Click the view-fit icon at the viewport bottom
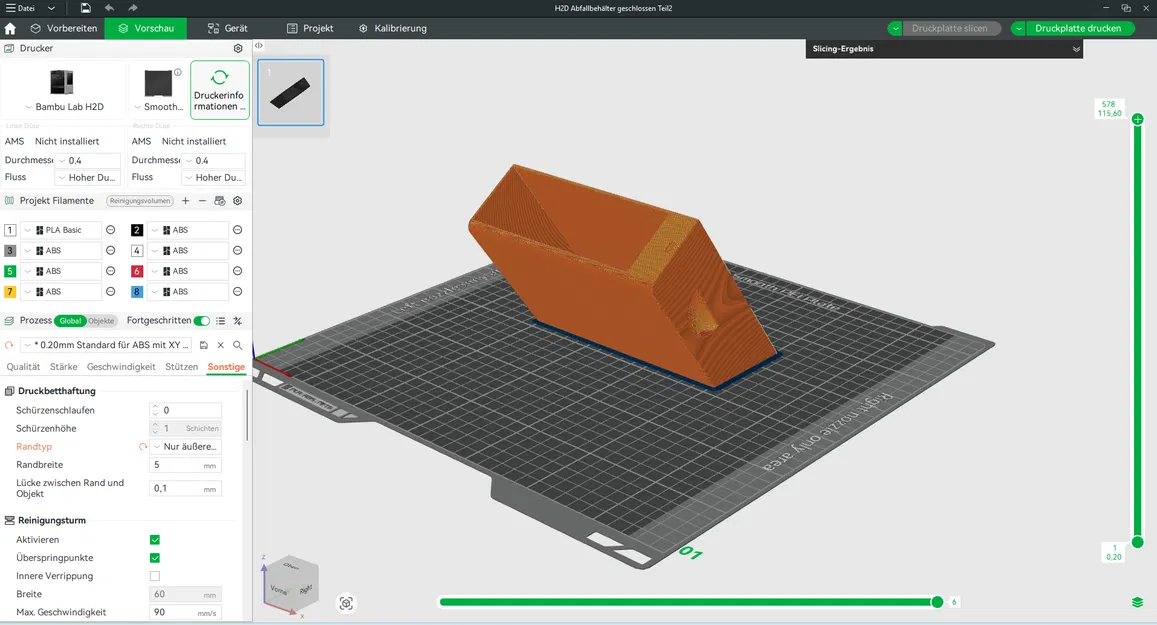Image resolution: width=1157 pixels, height=625 pixels. click(346, 604)
